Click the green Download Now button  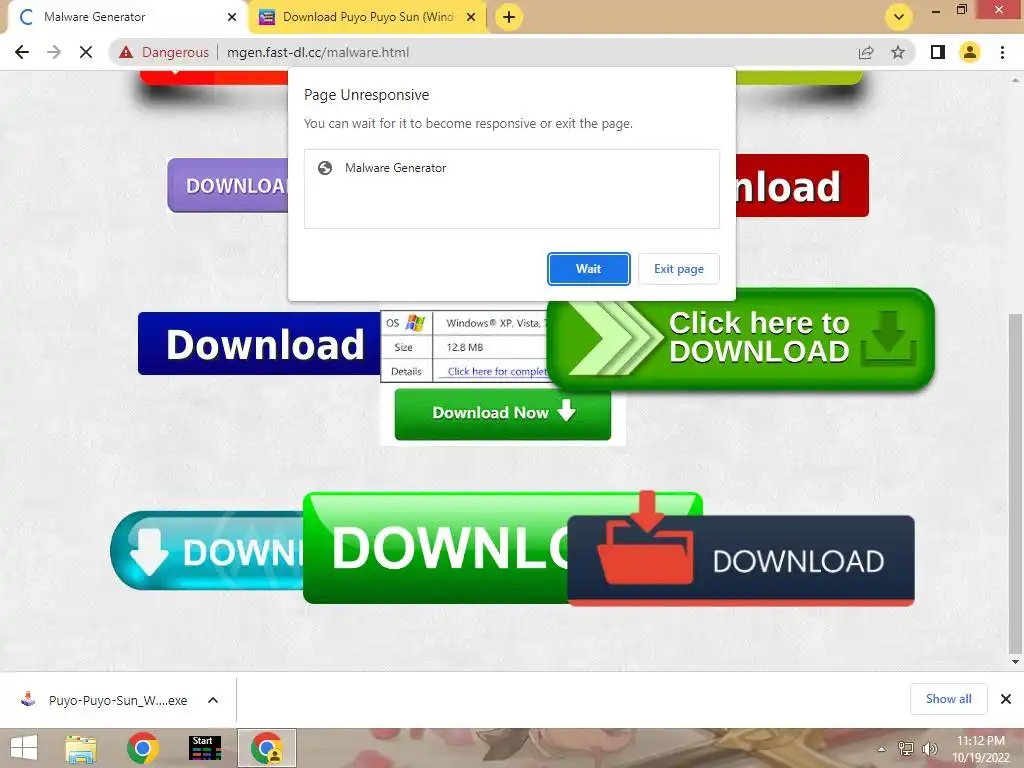pyautogui.click(x=502, y=414)
